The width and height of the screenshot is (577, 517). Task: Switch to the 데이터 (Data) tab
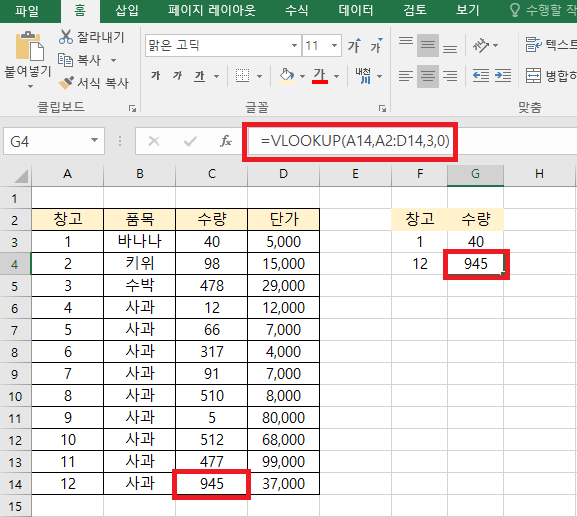[x=356, y=11]
